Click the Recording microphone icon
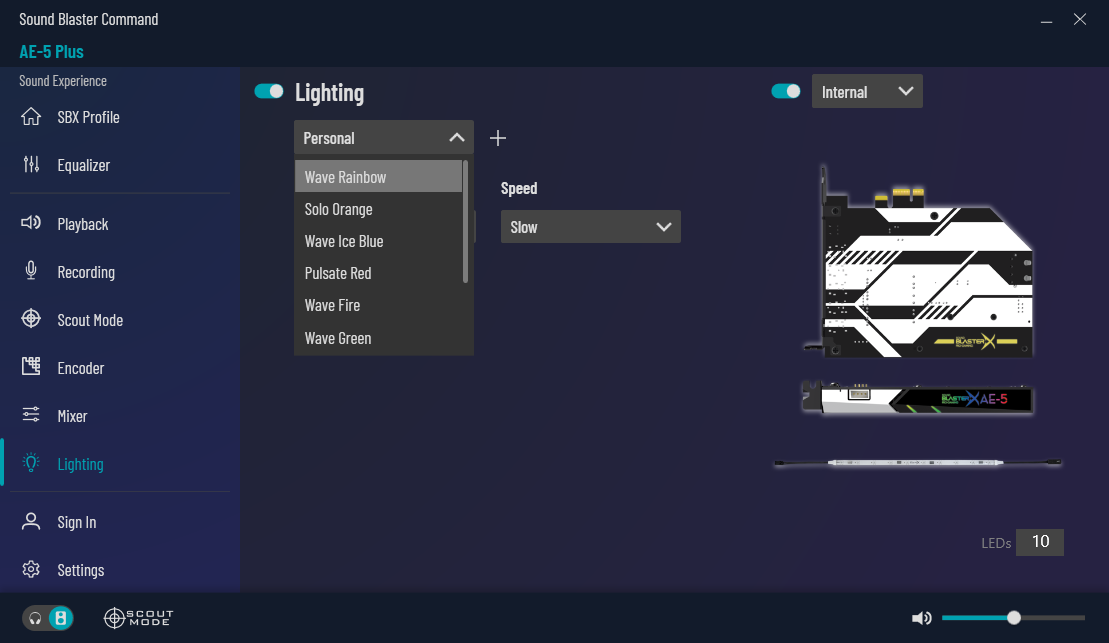Screen dimensions: 1109x643 31,271
